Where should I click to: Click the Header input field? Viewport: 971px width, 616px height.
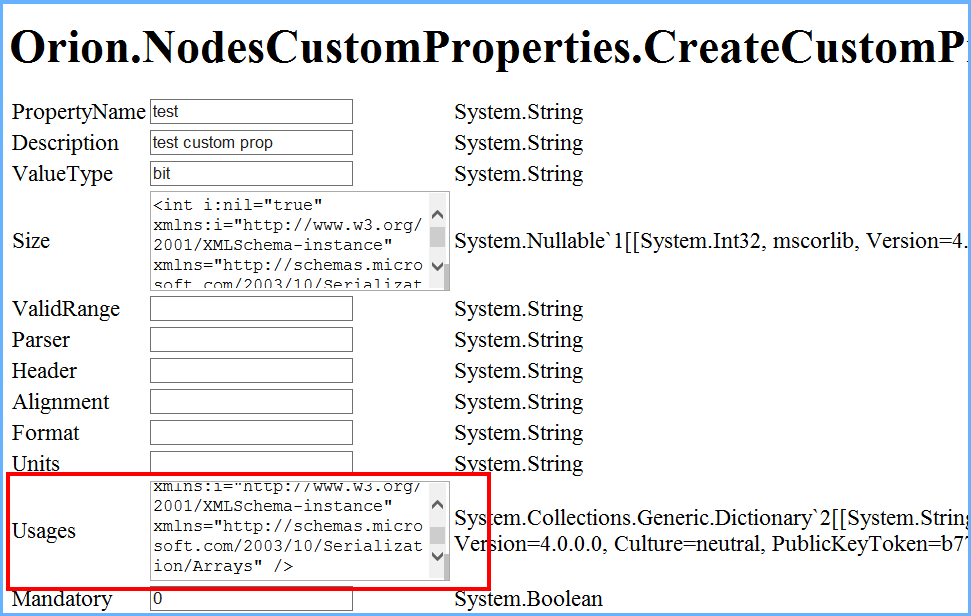pyautogui.click(x=251, y=370)
